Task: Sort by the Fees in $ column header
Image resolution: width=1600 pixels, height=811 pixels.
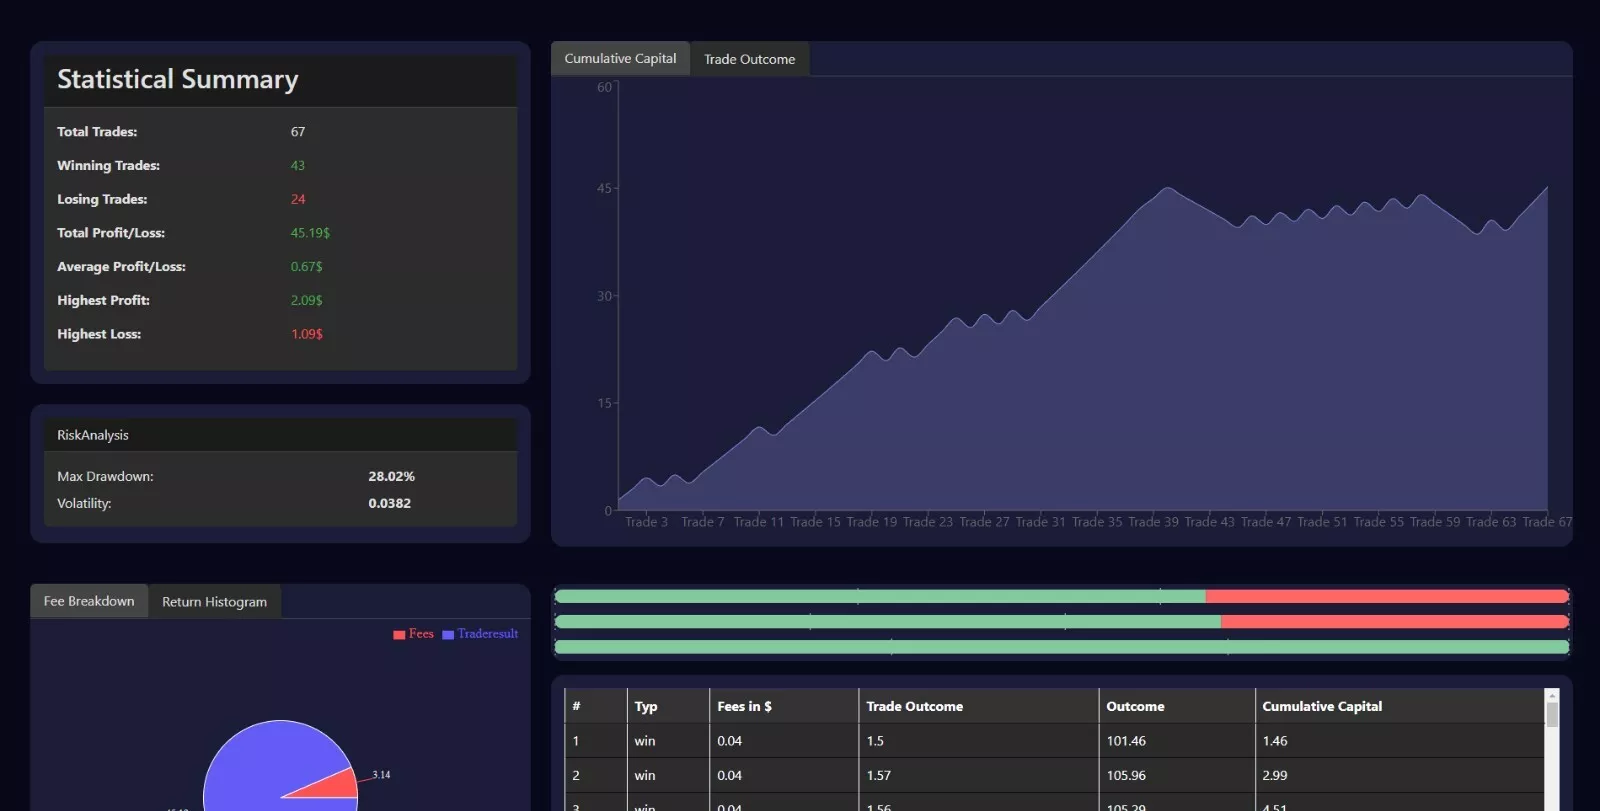Action: coord(783,706)
